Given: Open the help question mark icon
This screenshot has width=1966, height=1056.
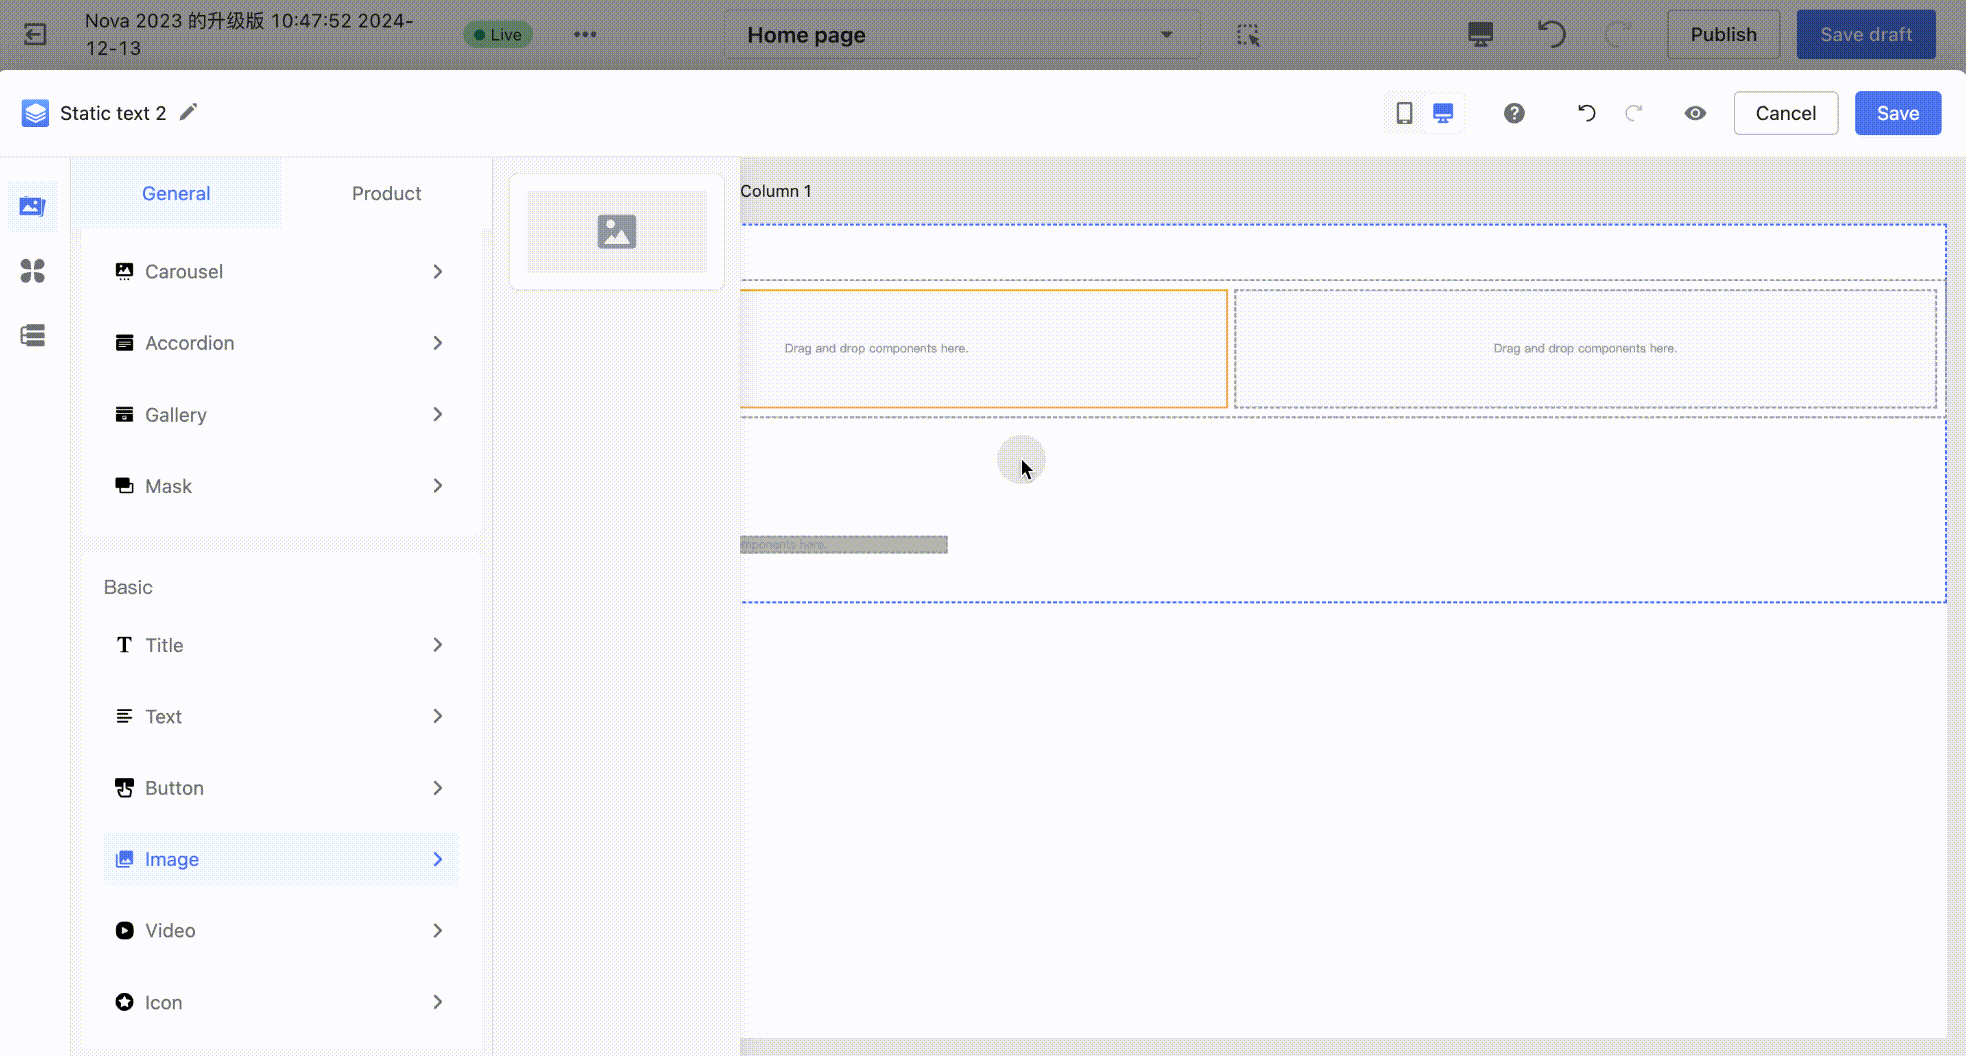Looking at the screenshot, I should (x=1514, y=113).
